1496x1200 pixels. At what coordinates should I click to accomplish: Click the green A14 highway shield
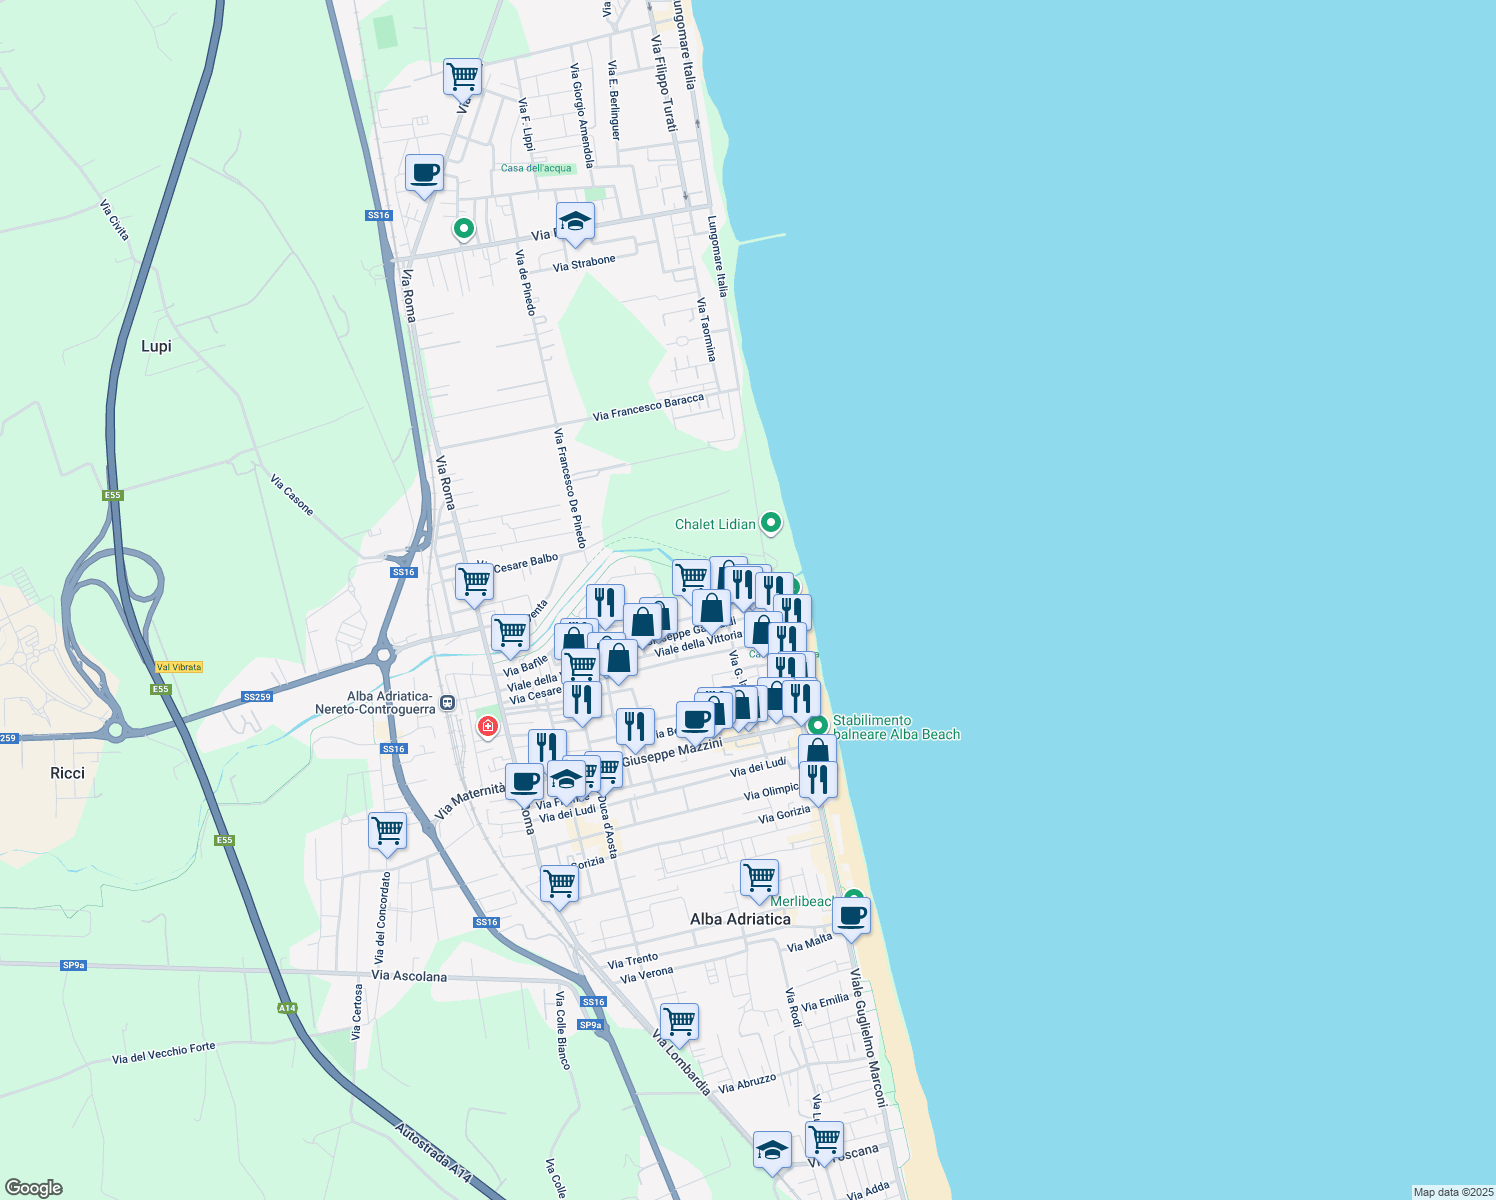pyautogui.click(x=287, y=1007)
